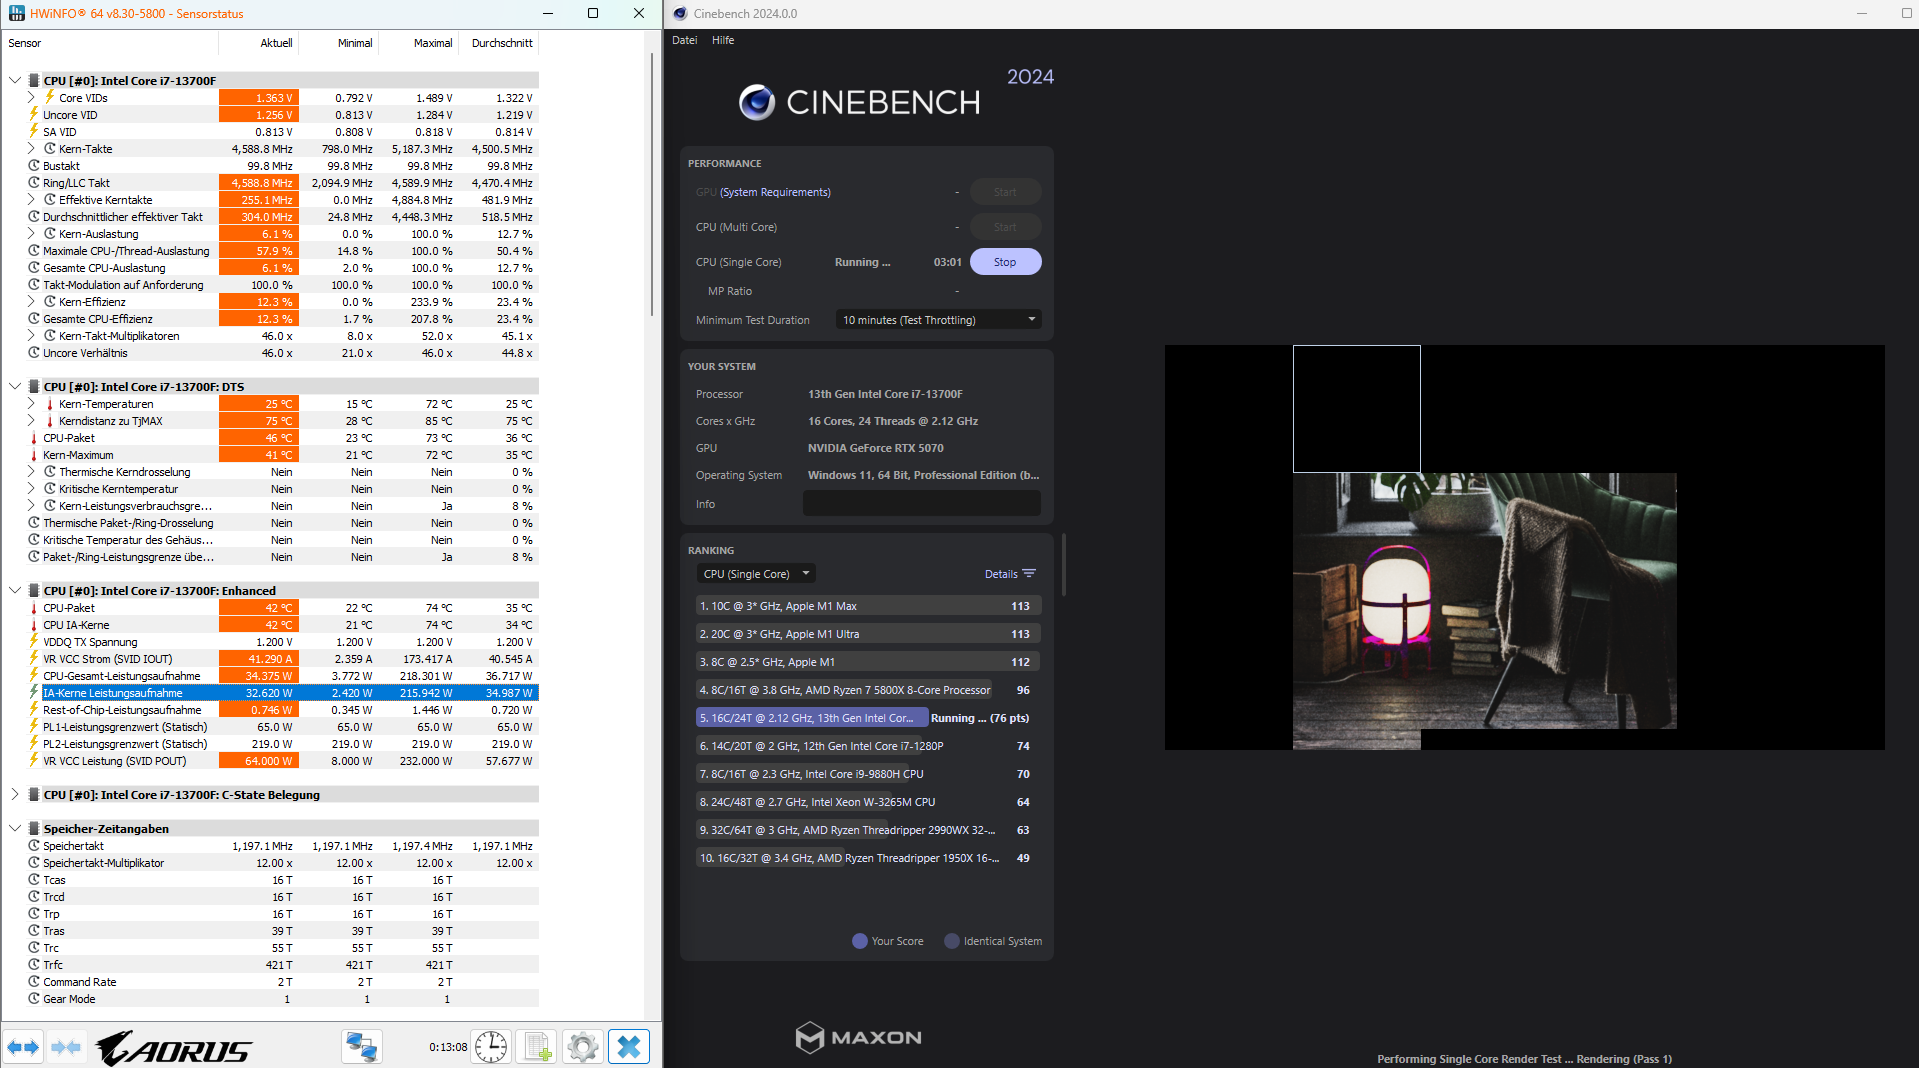Open the Hilfe menu in Cinebench

tap(723, 40)
